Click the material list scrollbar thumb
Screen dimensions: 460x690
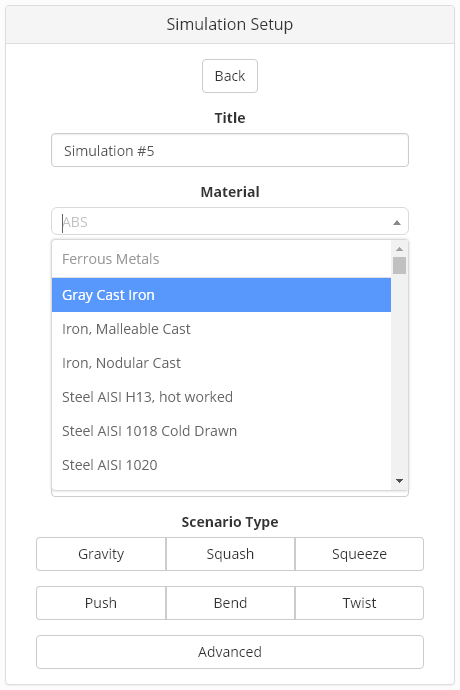(399, 265)
